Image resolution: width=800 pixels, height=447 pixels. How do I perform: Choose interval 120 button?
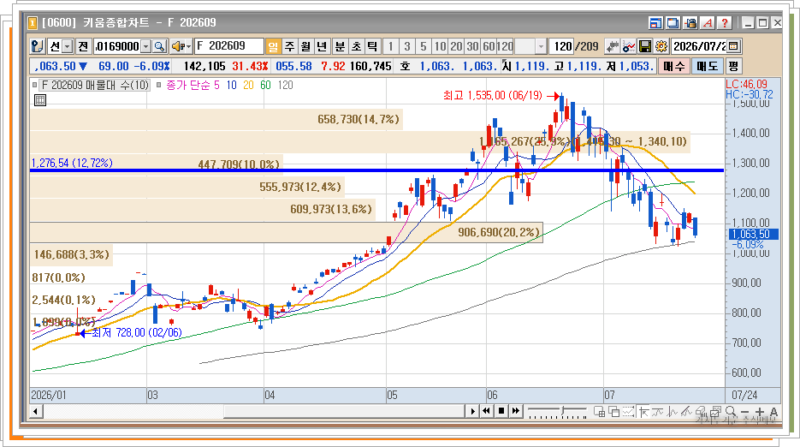click(505, 46)
